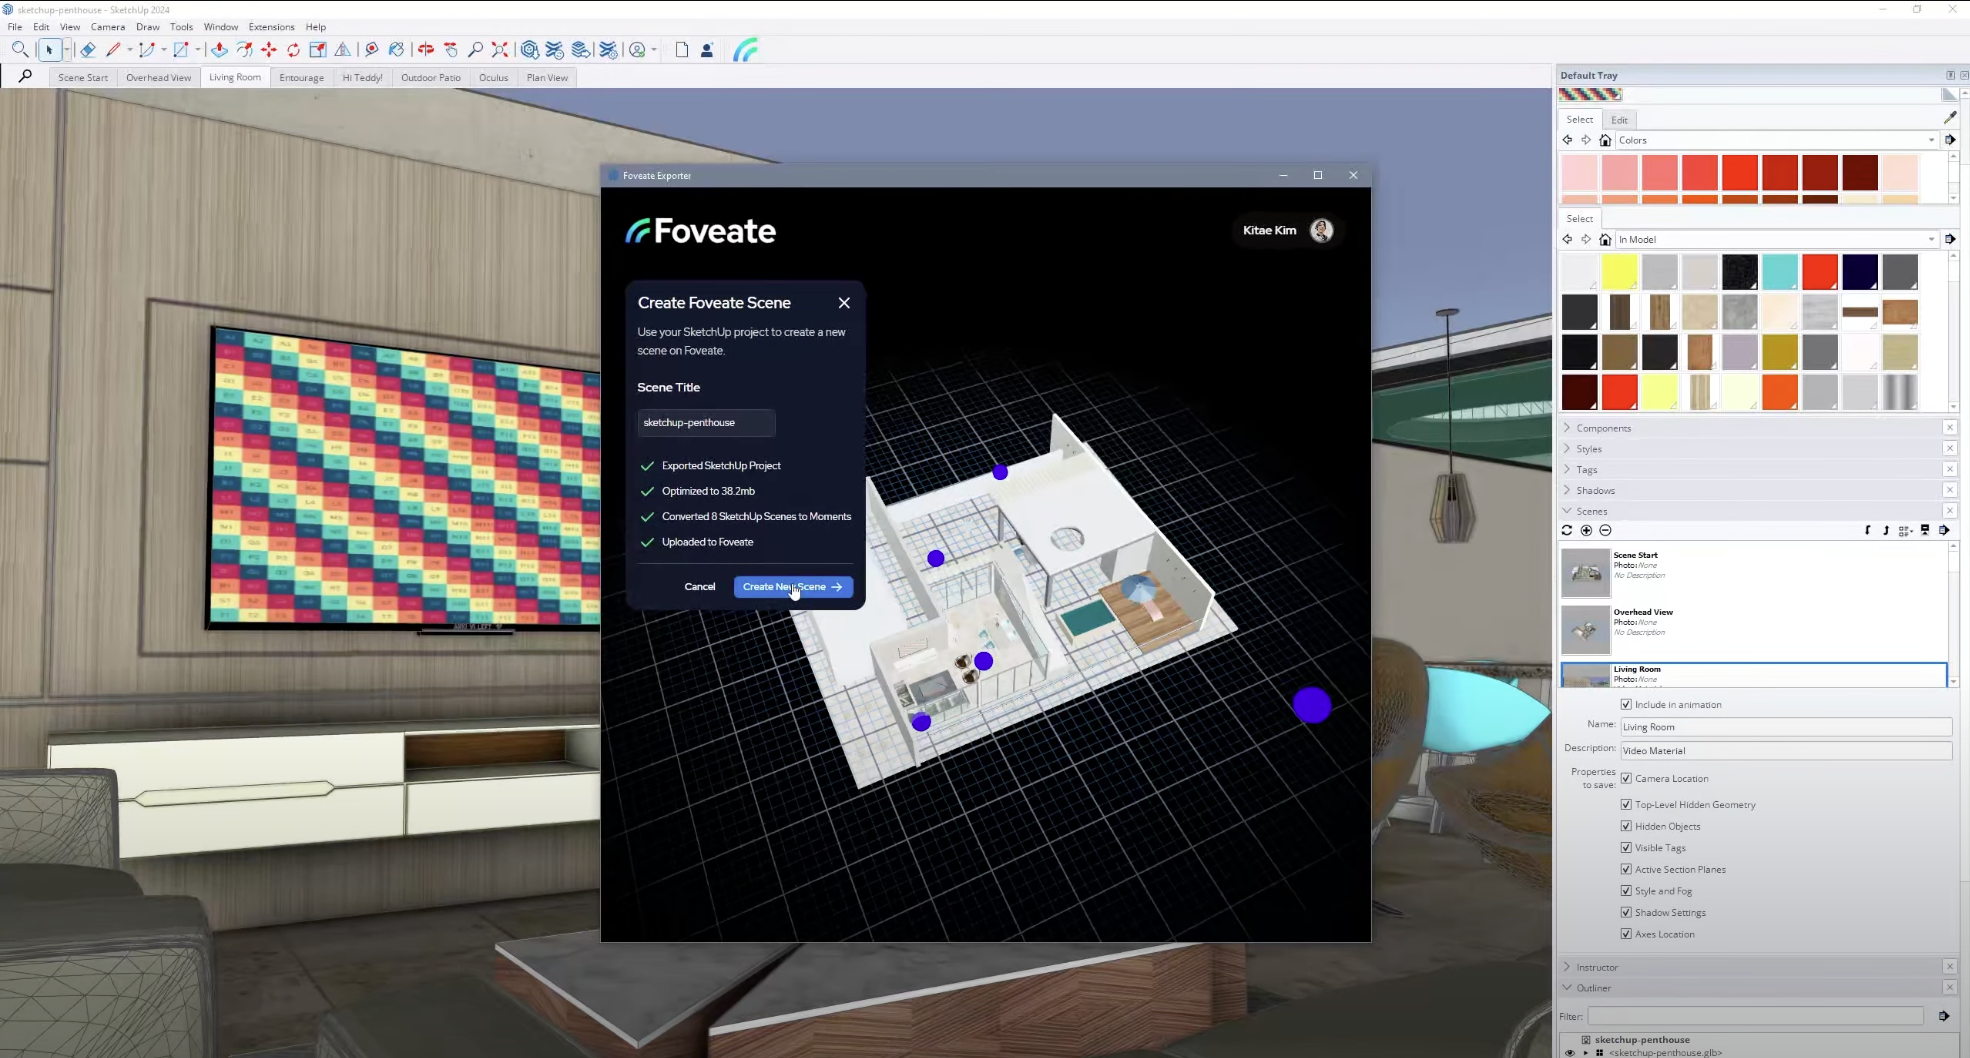Click the scene Description field

click(x=1785, y=750)
